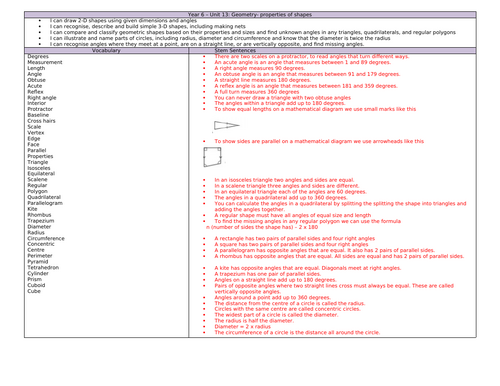Click sentence 'A trapezium has one pair of parallel sides.'
Viewport: 500px width, 386px height.
pos(268,274)
